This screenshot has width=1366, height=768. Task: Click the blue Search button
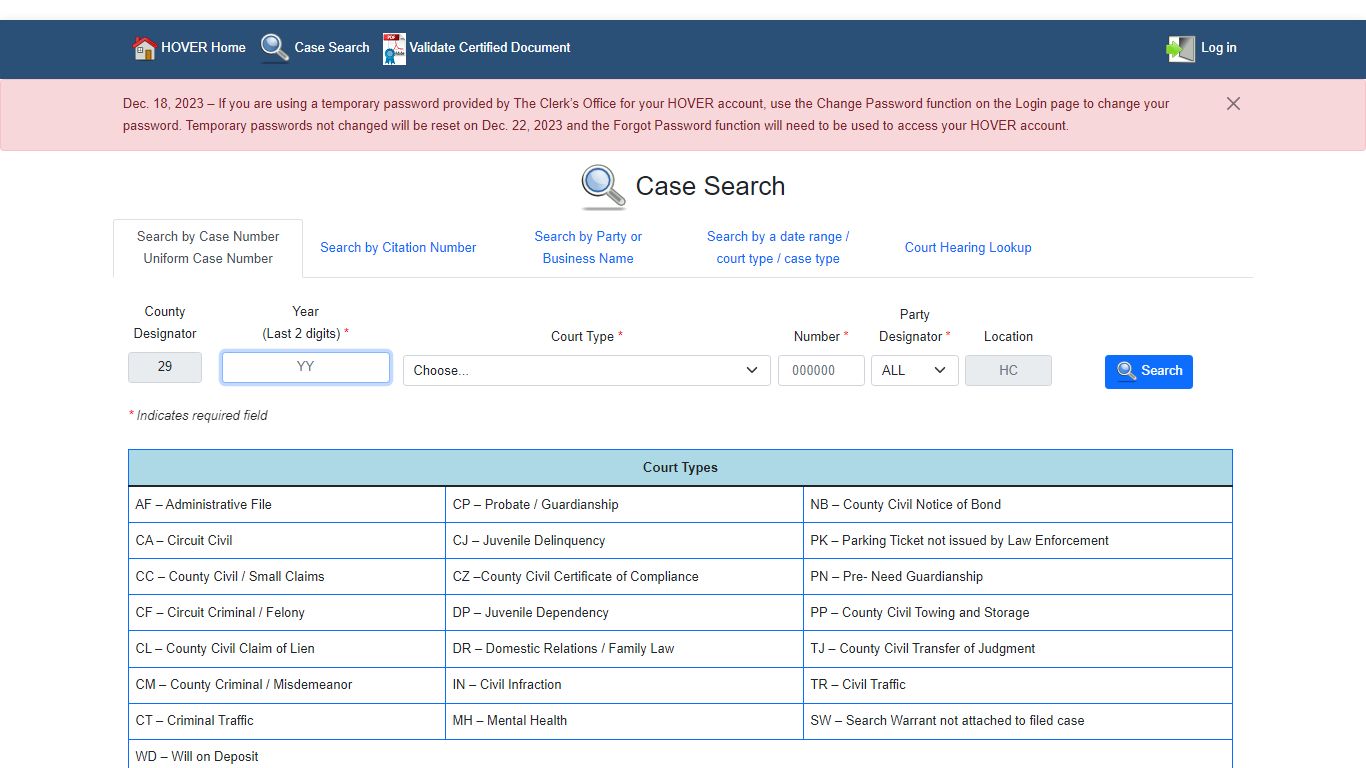point(1149,372)
